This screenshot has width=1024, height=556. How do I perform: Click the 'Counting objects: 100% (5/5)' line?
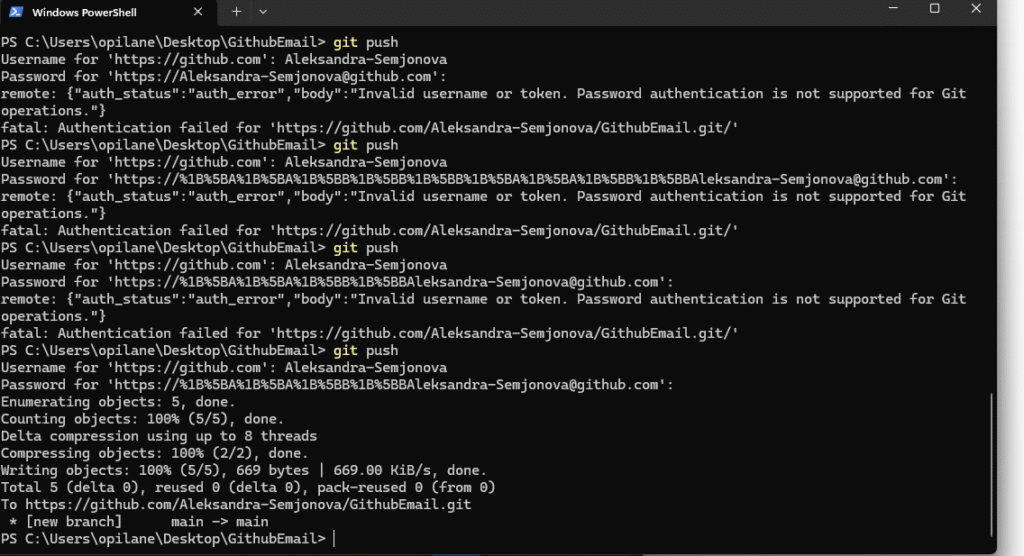pos(142,419)
